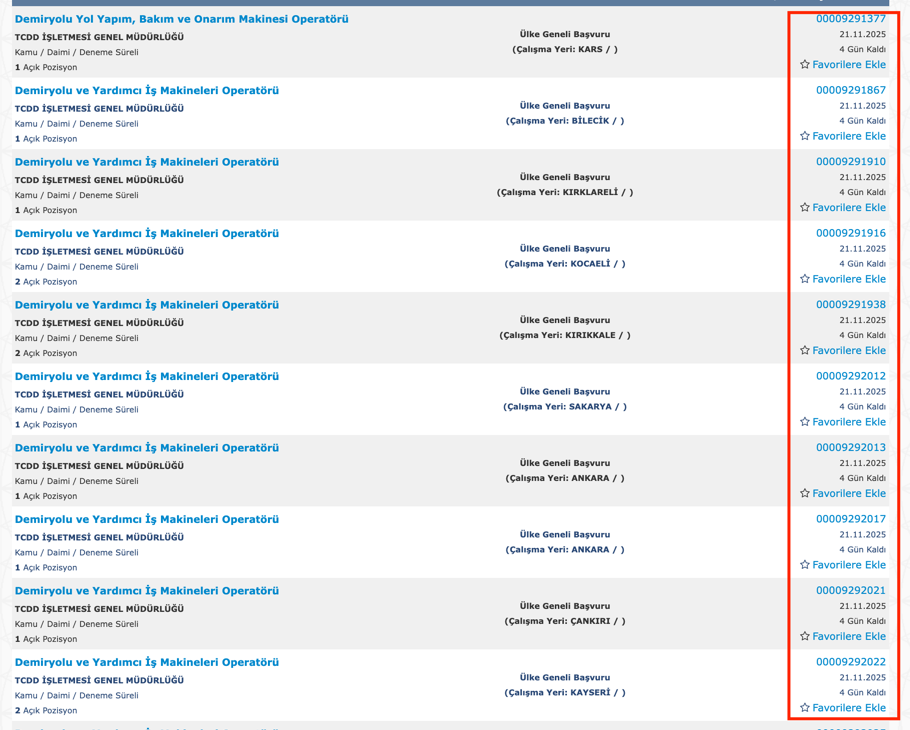
Task: Favorite the ÇANKIRI listing 00009292021 star
Action: 805,637
